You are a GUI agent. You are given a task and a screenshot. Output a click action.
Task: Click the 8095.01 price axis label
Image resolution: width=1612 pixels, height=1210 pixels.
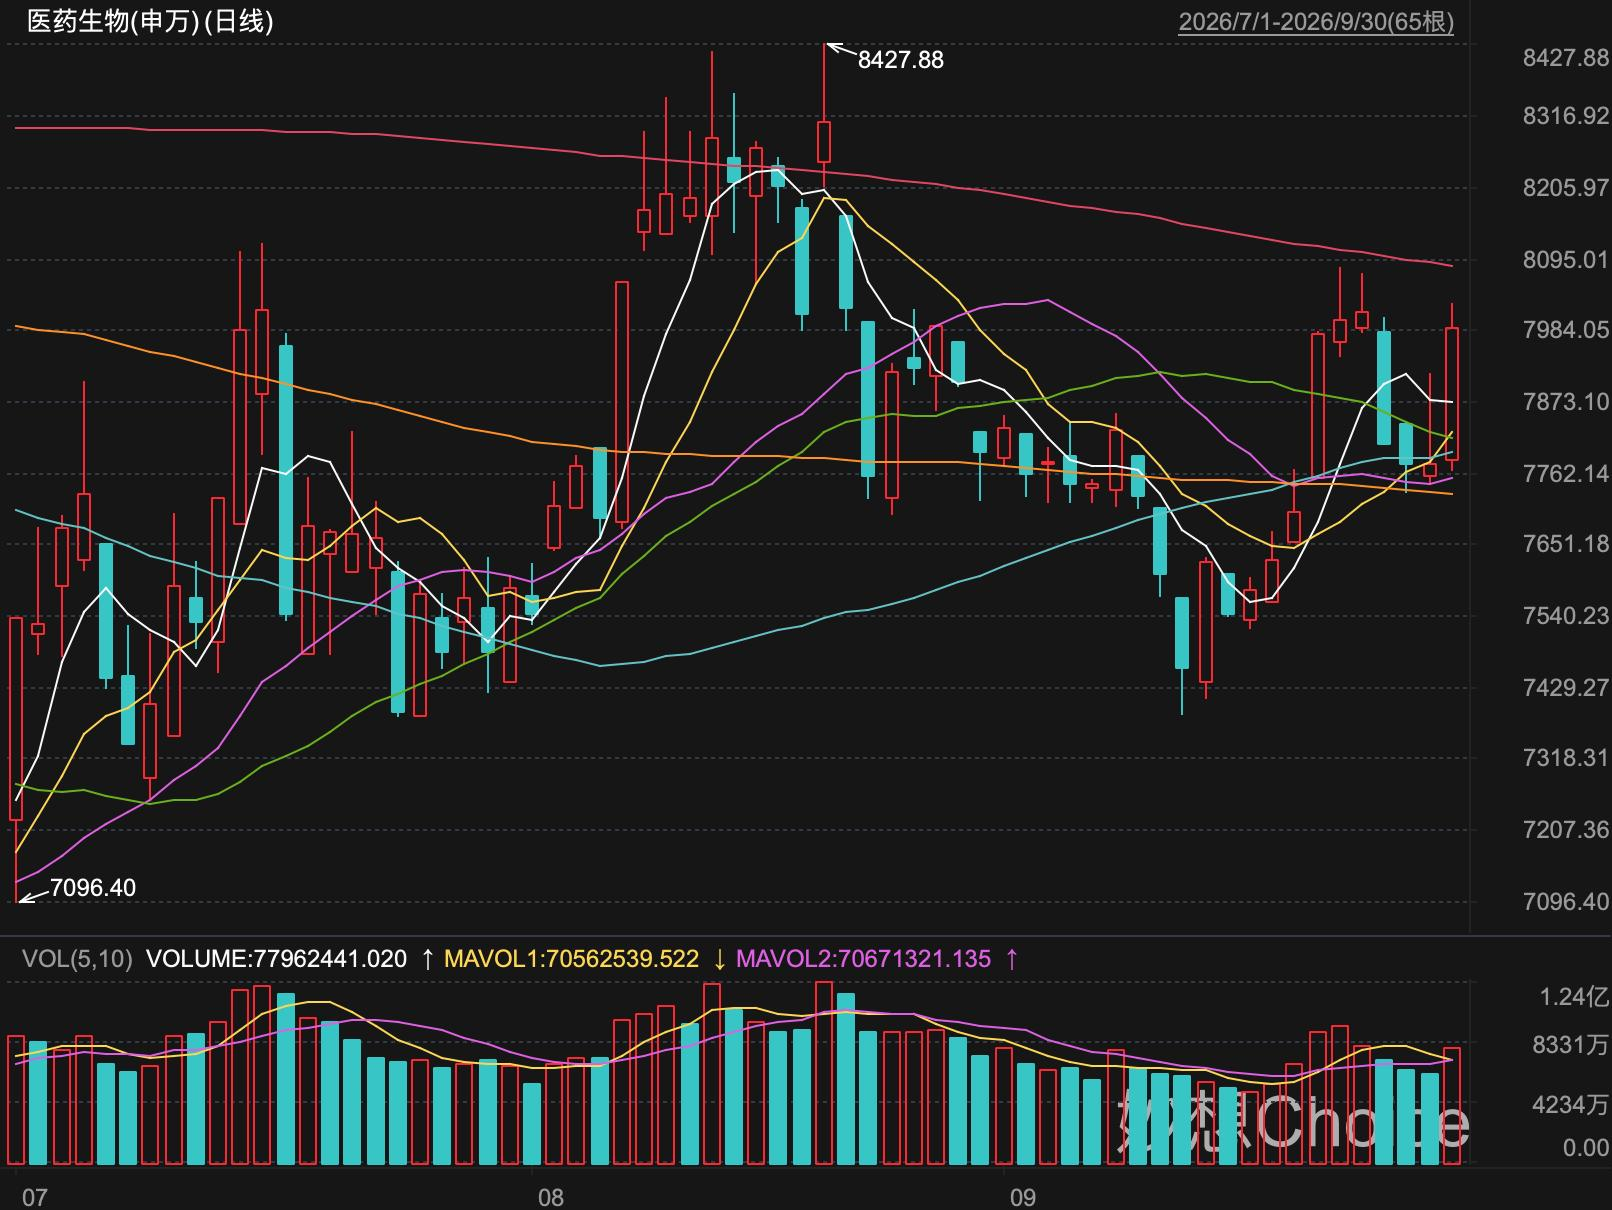click(x=1566, y=260)
